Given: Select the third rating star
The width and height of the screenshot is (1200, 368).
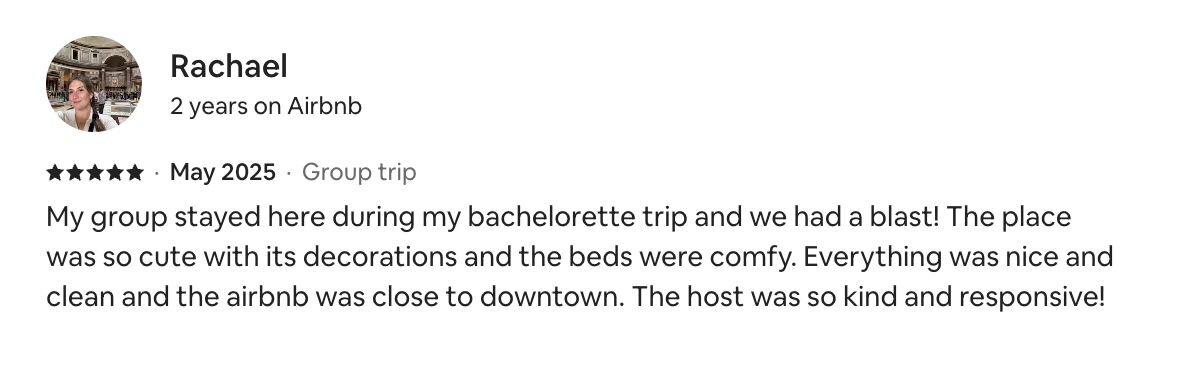Looking at the screenshot, I should 95,173.
